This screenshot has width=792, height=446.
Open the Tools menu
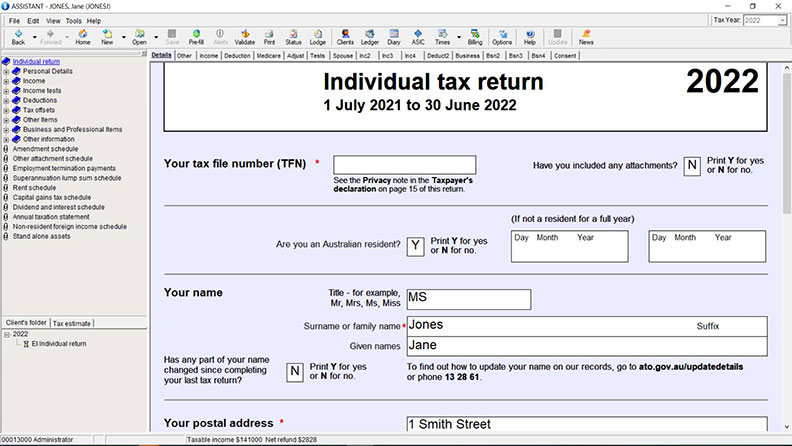[74, 20]
